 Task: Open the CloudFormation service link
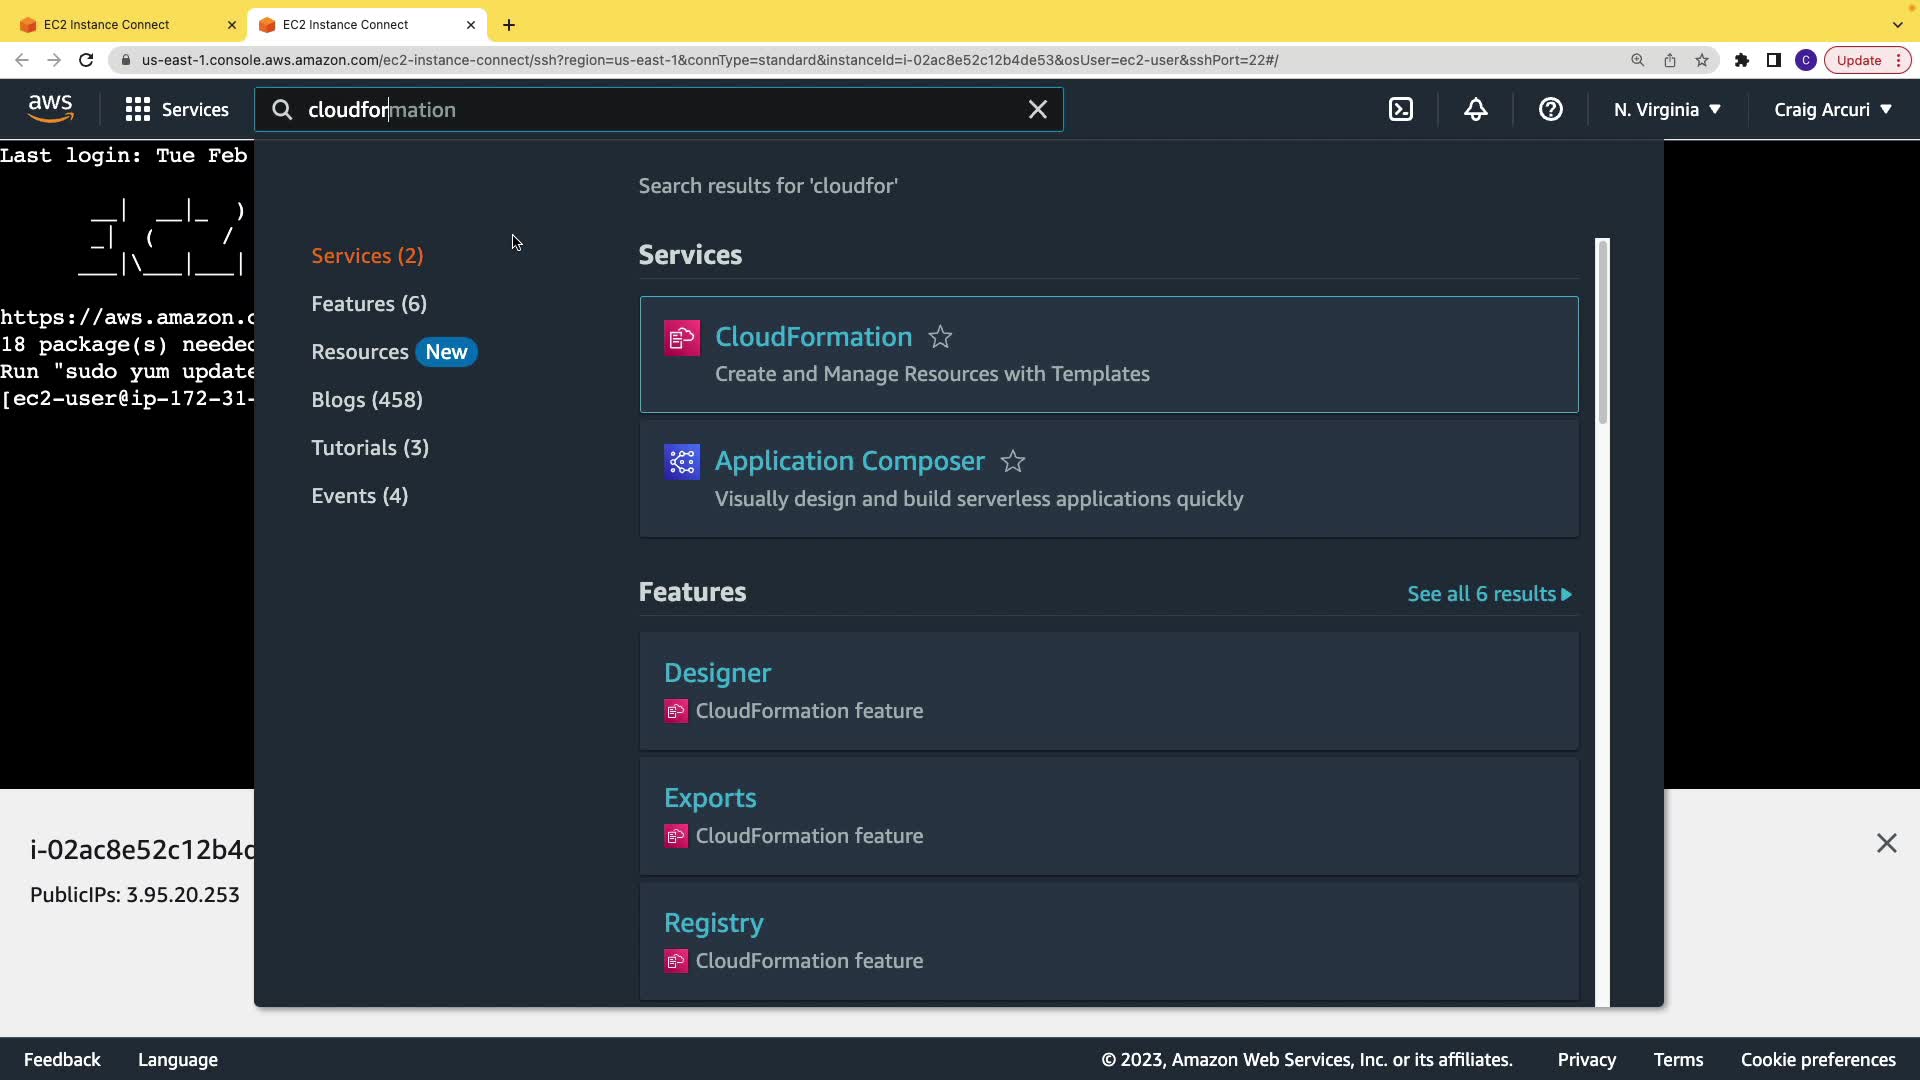(x=813, y=337)
